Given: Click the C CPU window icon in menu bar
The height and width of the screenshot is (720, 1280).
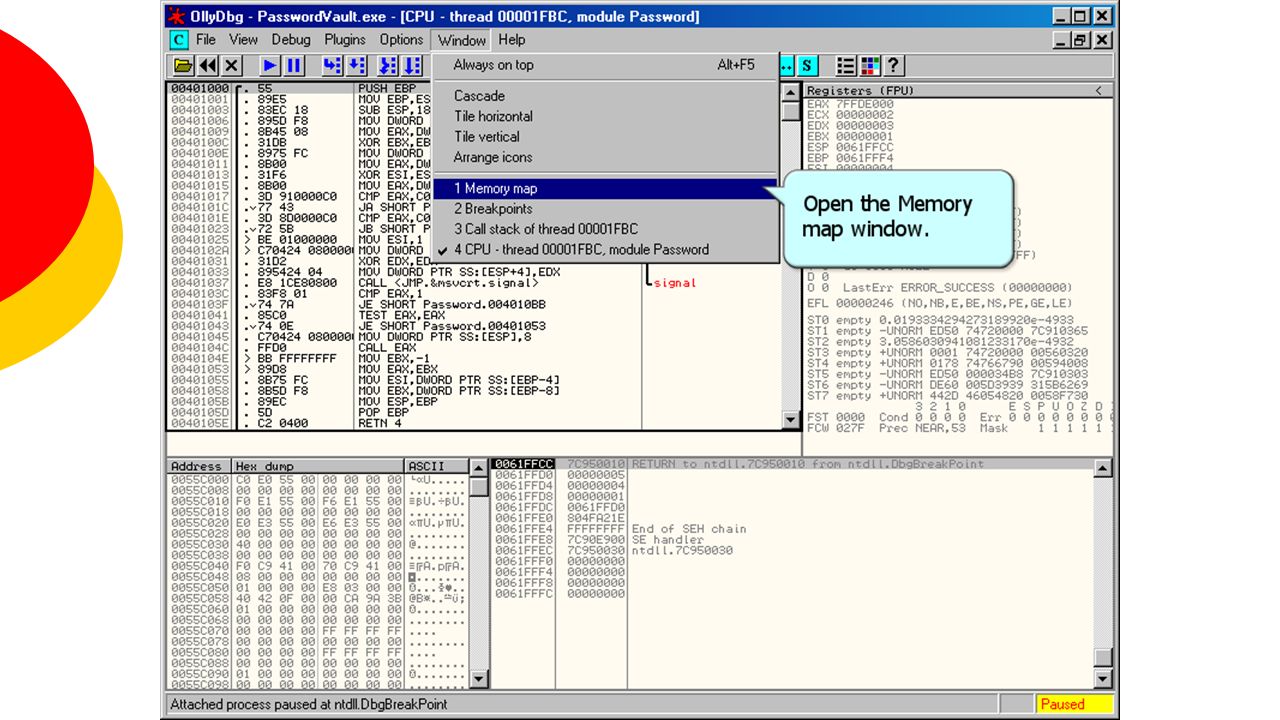Looking at the screenshot, I should click(178, 40).
